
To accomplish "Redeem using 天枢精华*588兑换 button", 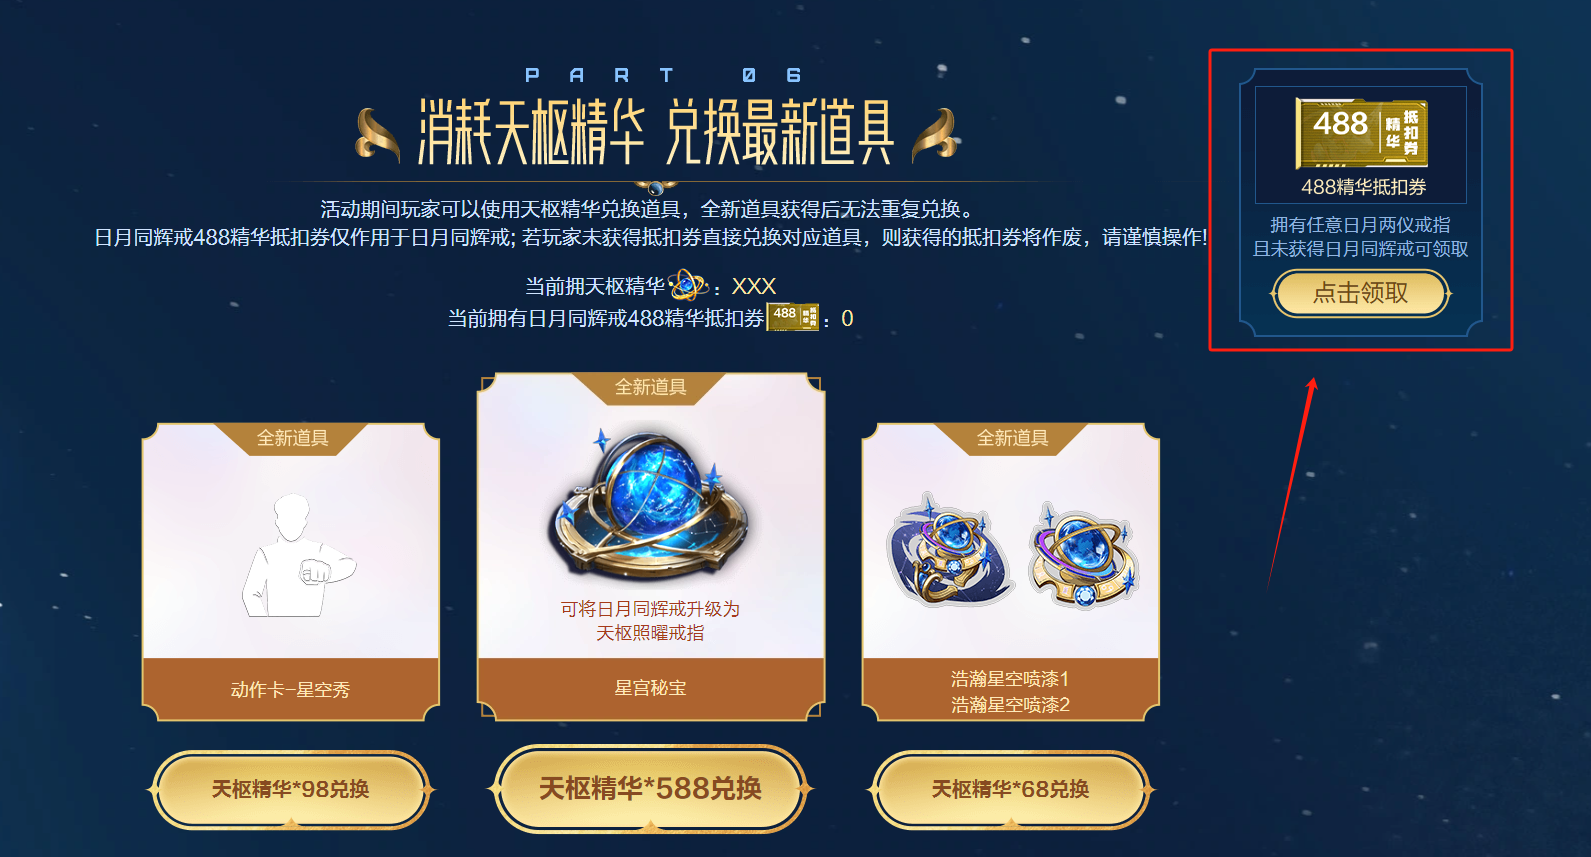I will [x=651, y=789].
